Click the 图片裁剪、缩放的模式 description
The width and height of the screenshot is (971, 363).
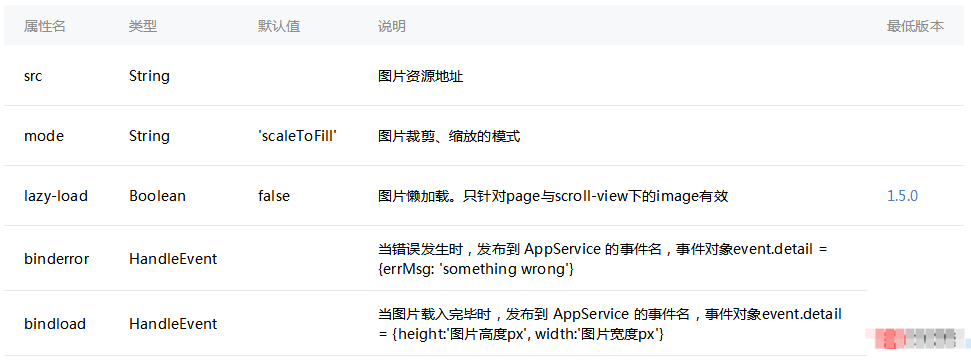(449, 136)
